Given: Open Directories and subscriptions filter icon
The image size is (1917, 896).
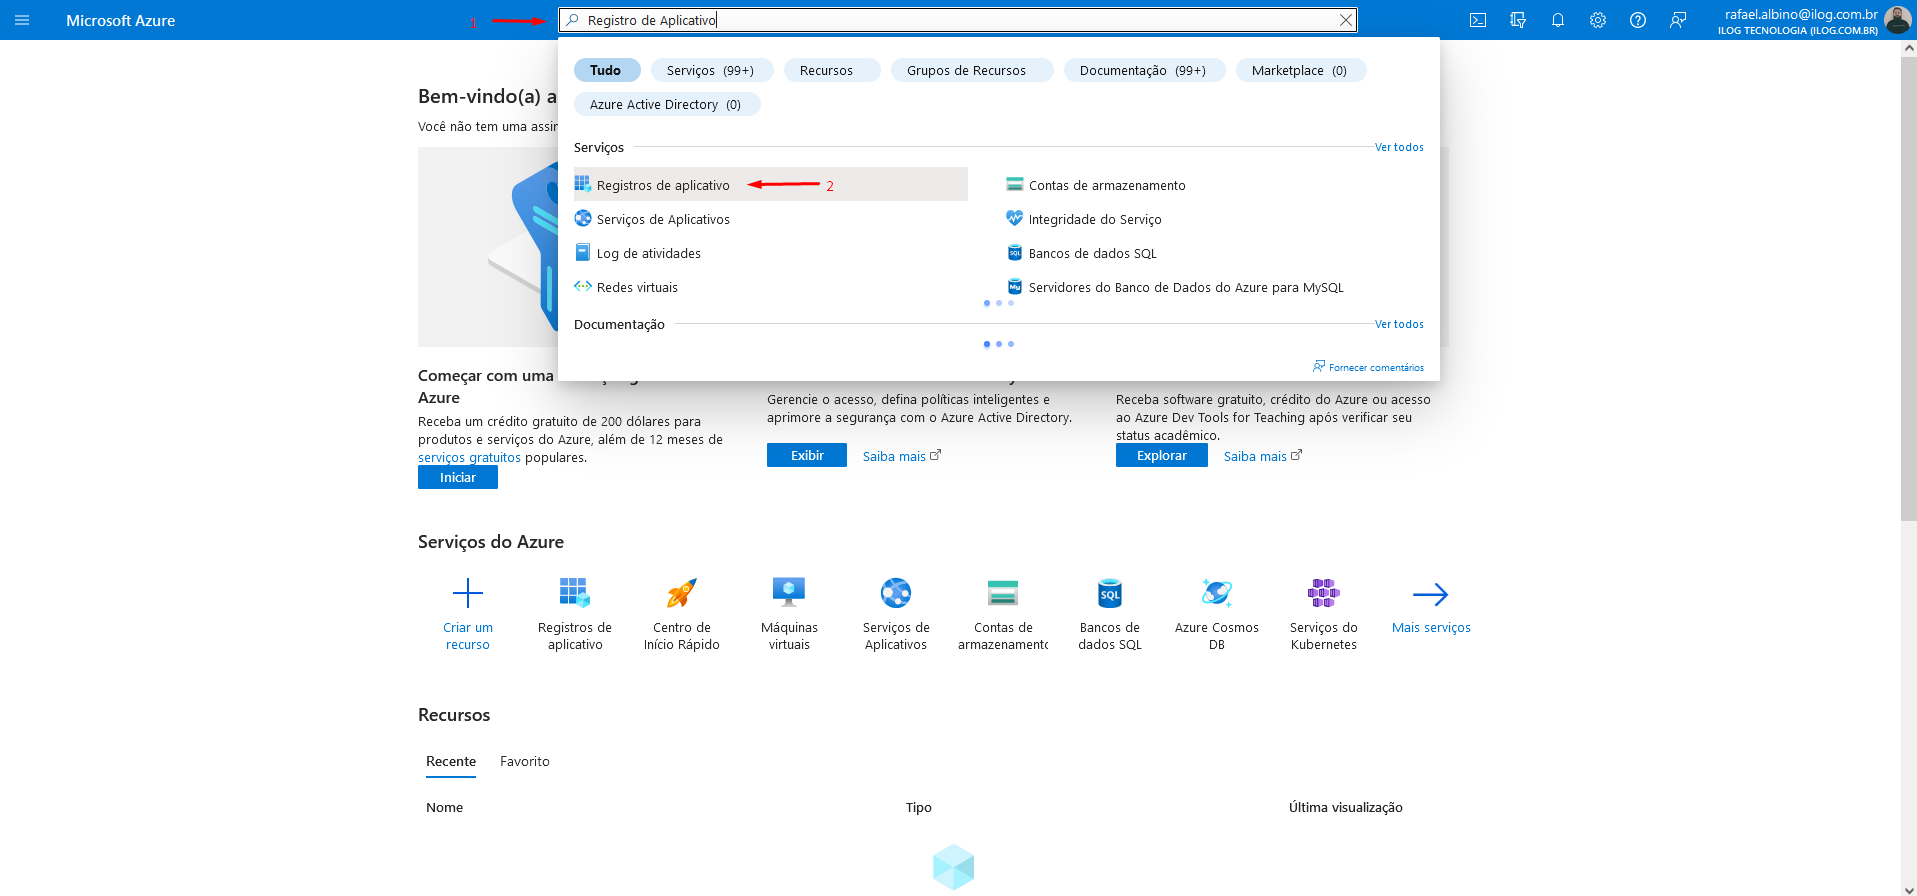Looking at the screenshot, I should tap(1518, 20).
